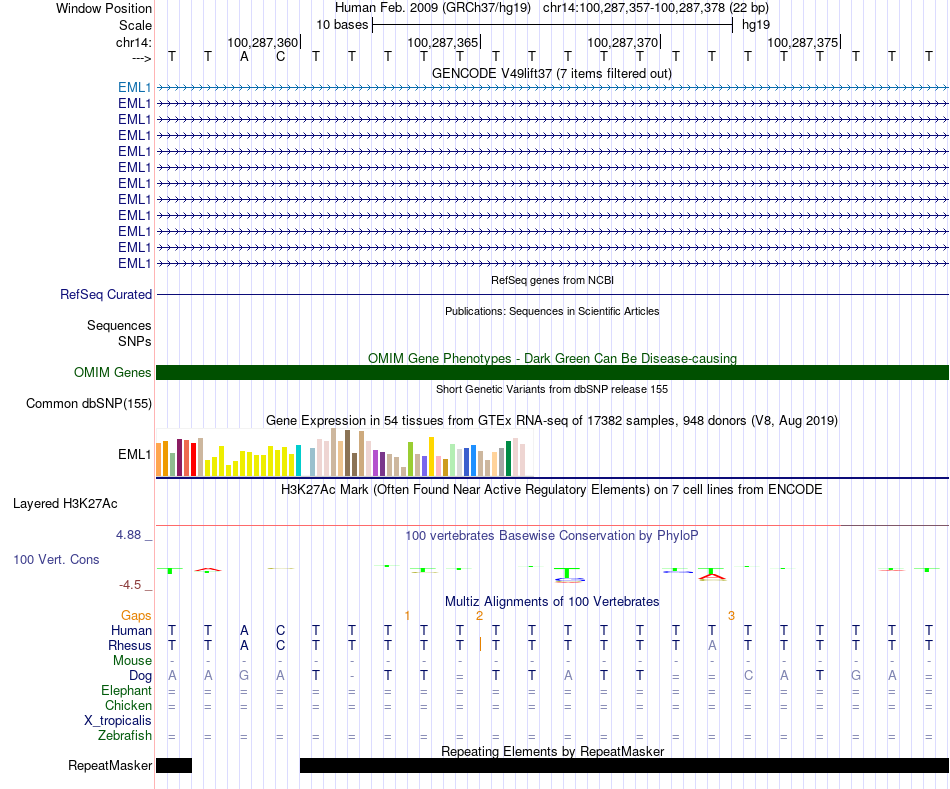Click the cyan bar in GTEx chart

[298, 461]
